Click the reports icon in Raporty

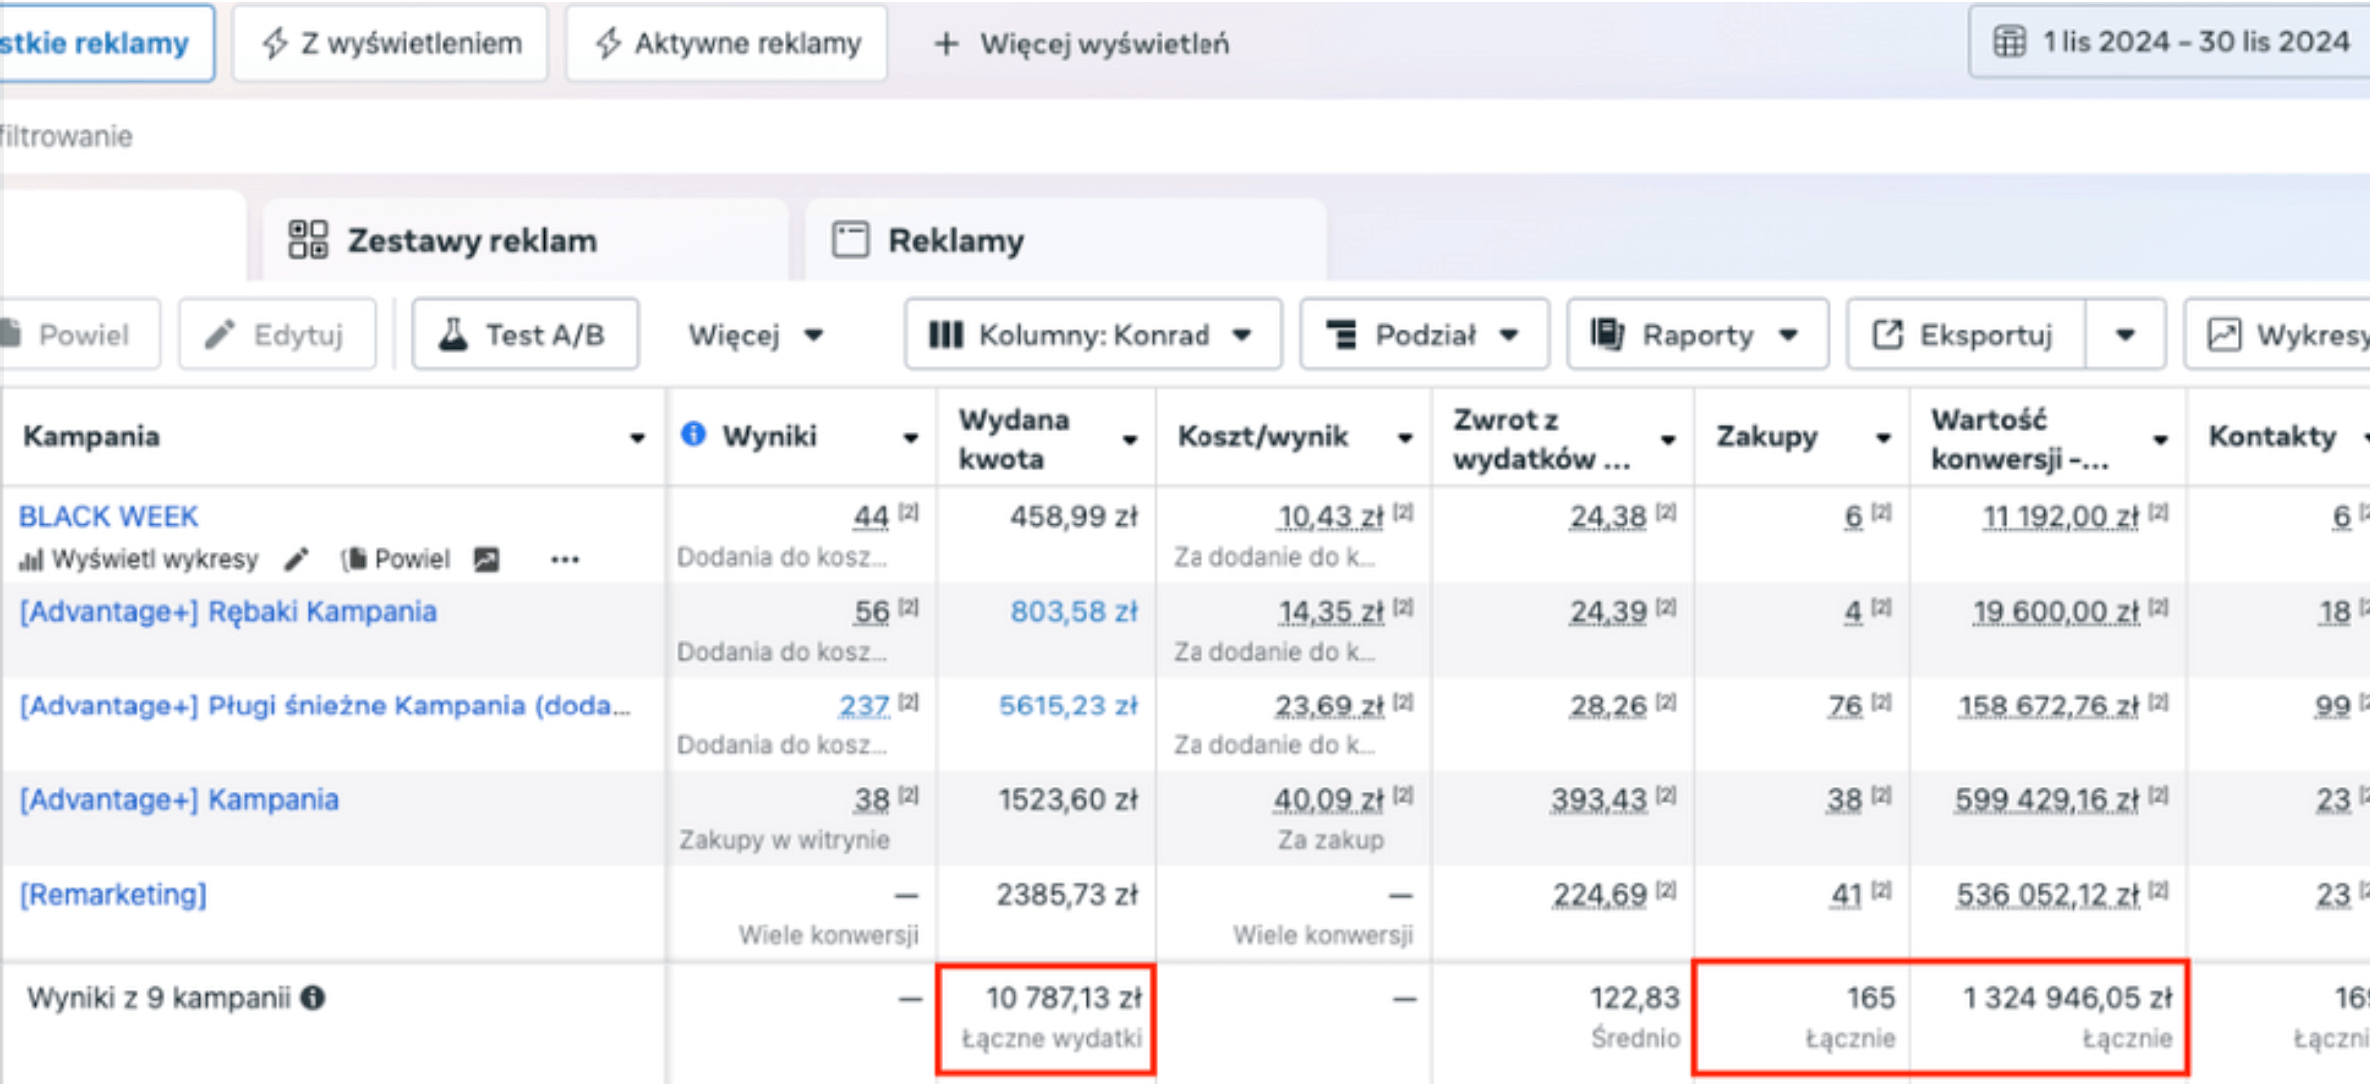[x=1608, y=334]
